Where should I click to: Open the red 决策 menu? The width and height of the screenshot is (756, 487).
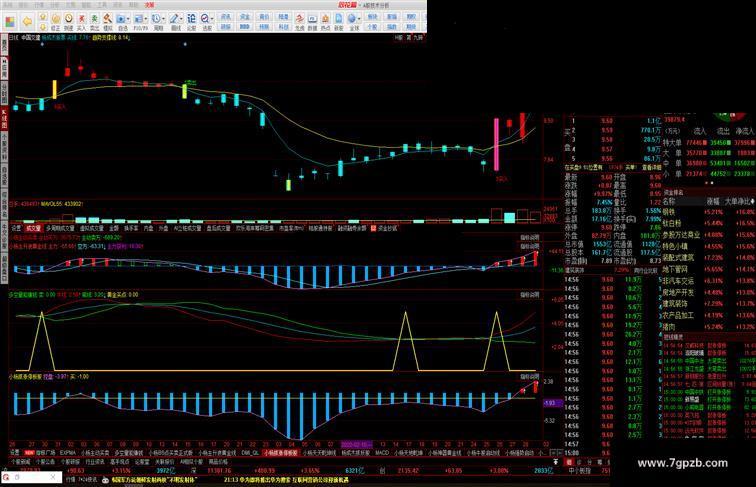click(149, 4)
